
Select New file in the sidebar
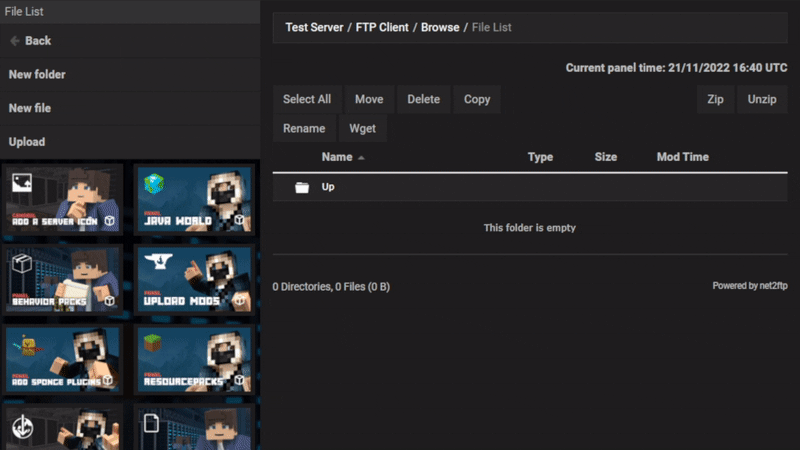[30, 108]
